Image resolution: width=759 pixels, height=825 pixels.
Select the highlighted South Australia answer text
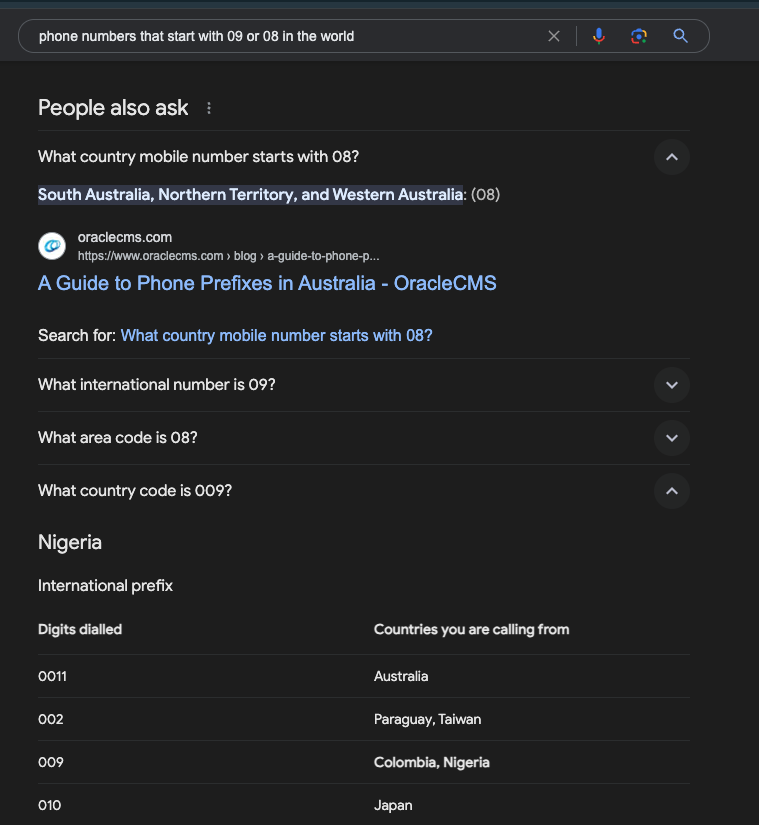point(250,195)
